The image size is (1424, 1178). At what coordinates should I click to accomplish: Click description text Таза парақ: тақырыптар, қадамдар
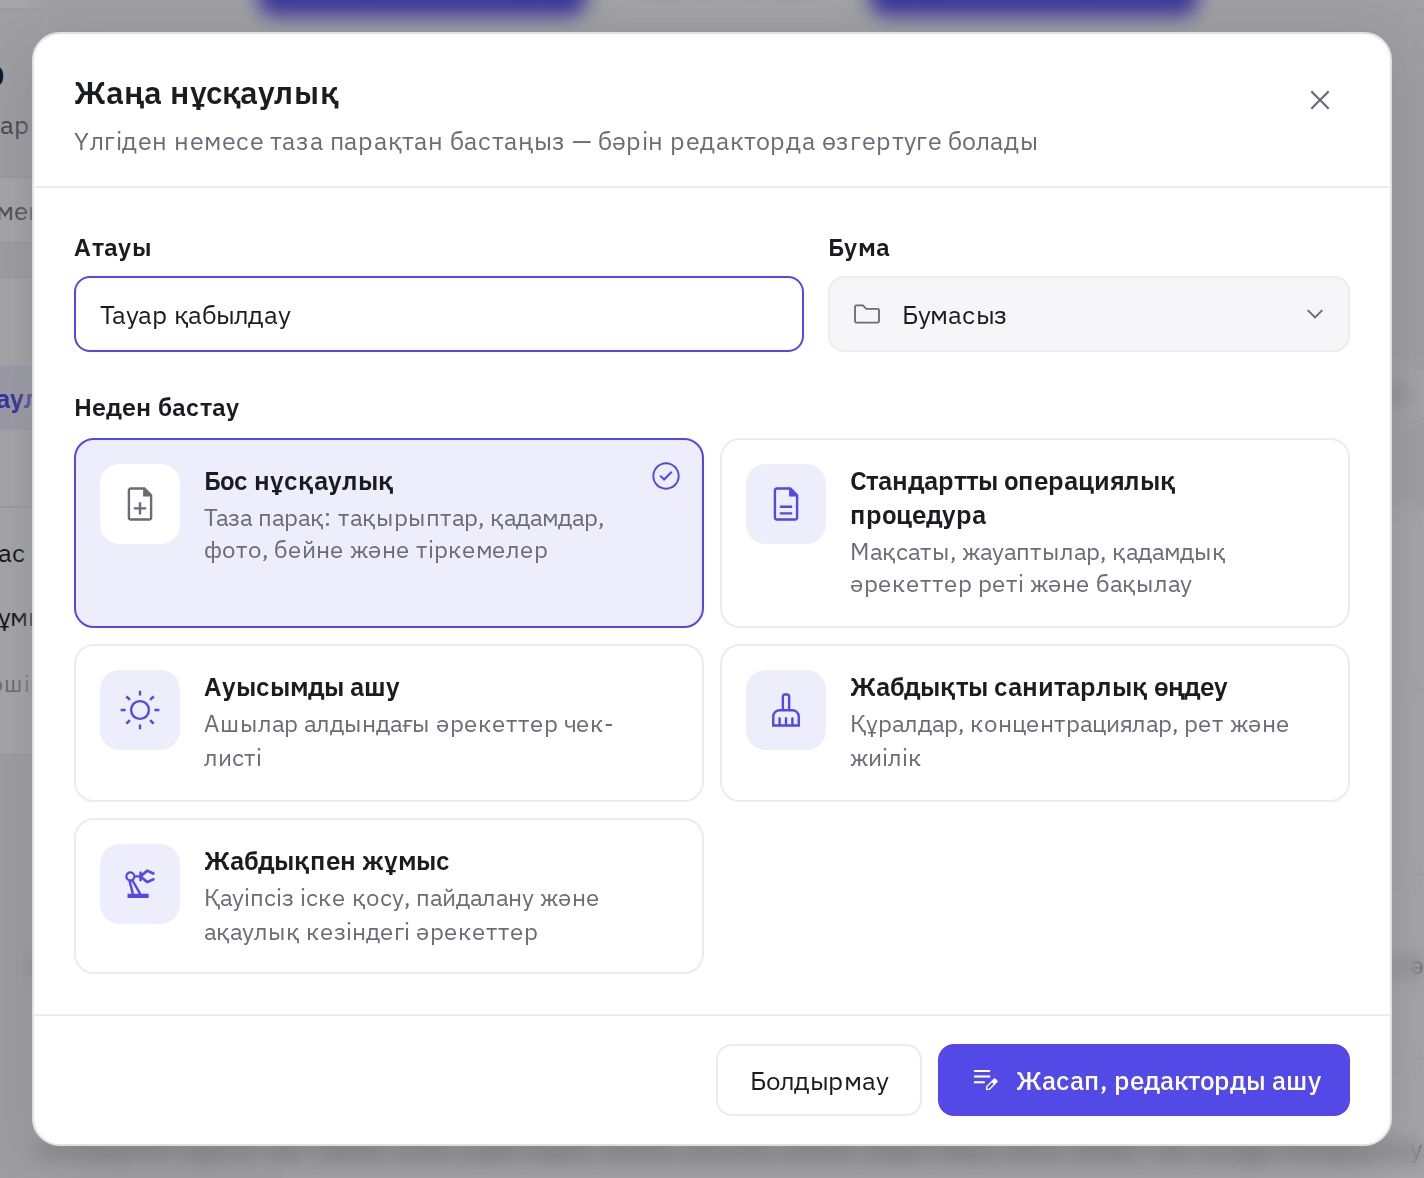tap(404, 534)
